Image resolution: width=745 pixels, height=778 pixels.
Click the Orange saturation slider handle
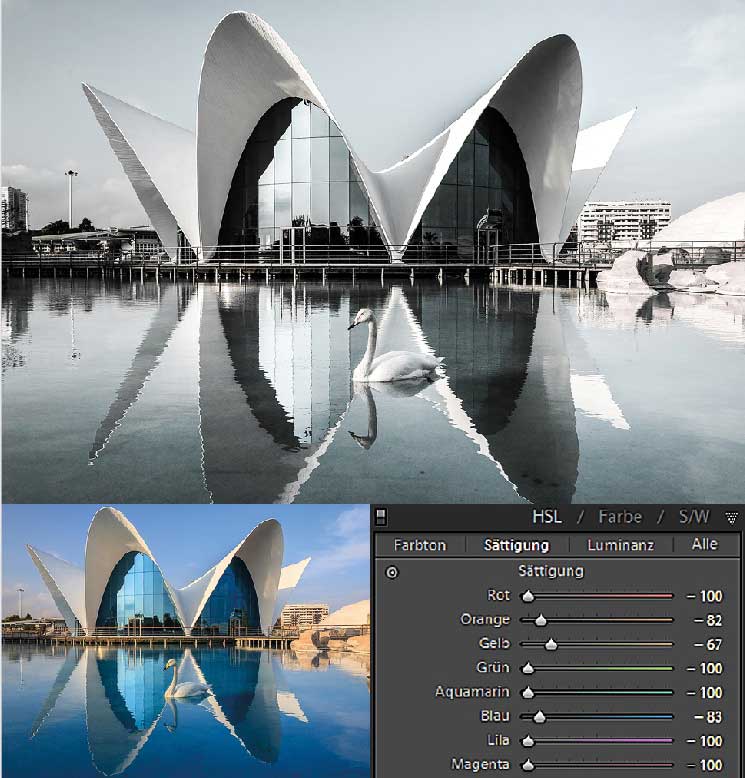pos(541,620)
